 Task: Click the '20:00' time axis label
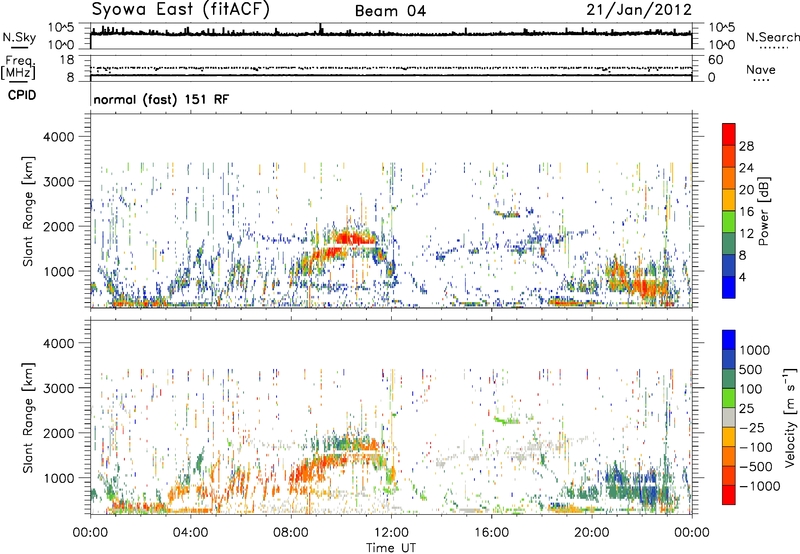tap(591, 533)
